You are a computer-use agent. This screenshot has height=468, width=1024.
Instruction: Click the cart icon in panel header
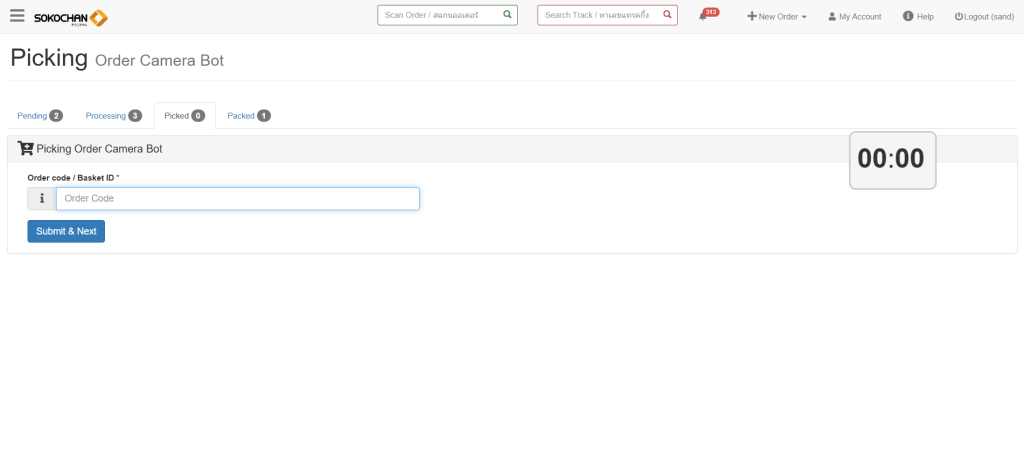click(26, 149)
